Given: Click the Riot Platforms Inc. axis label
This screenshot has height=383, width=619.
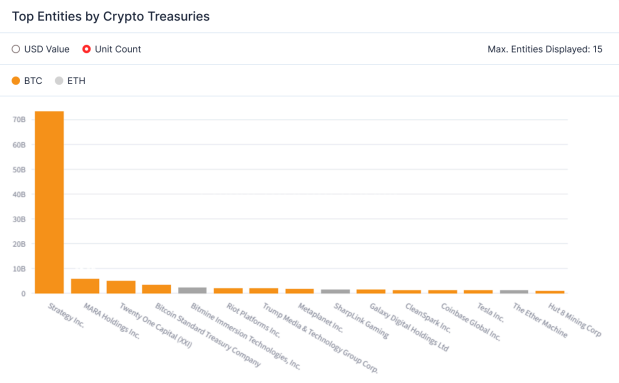Looking at the screenshot, I should click(253, 320).
